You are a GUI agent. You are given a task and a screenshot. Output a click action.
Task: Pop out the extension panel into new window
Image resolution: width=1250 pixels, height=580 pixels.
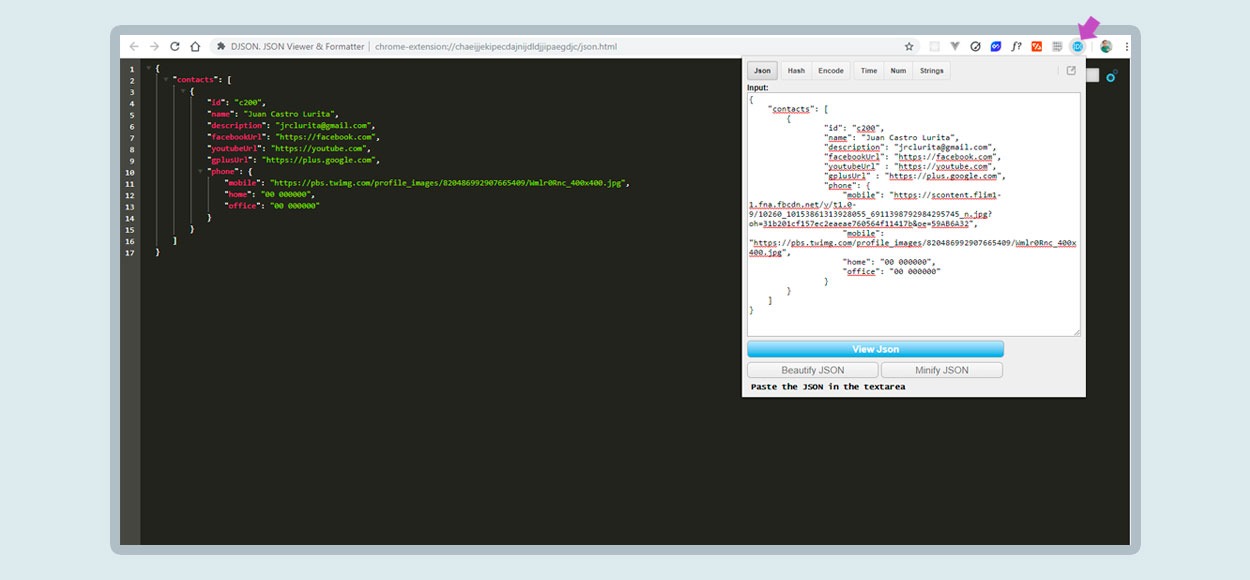pos(1071,71)
